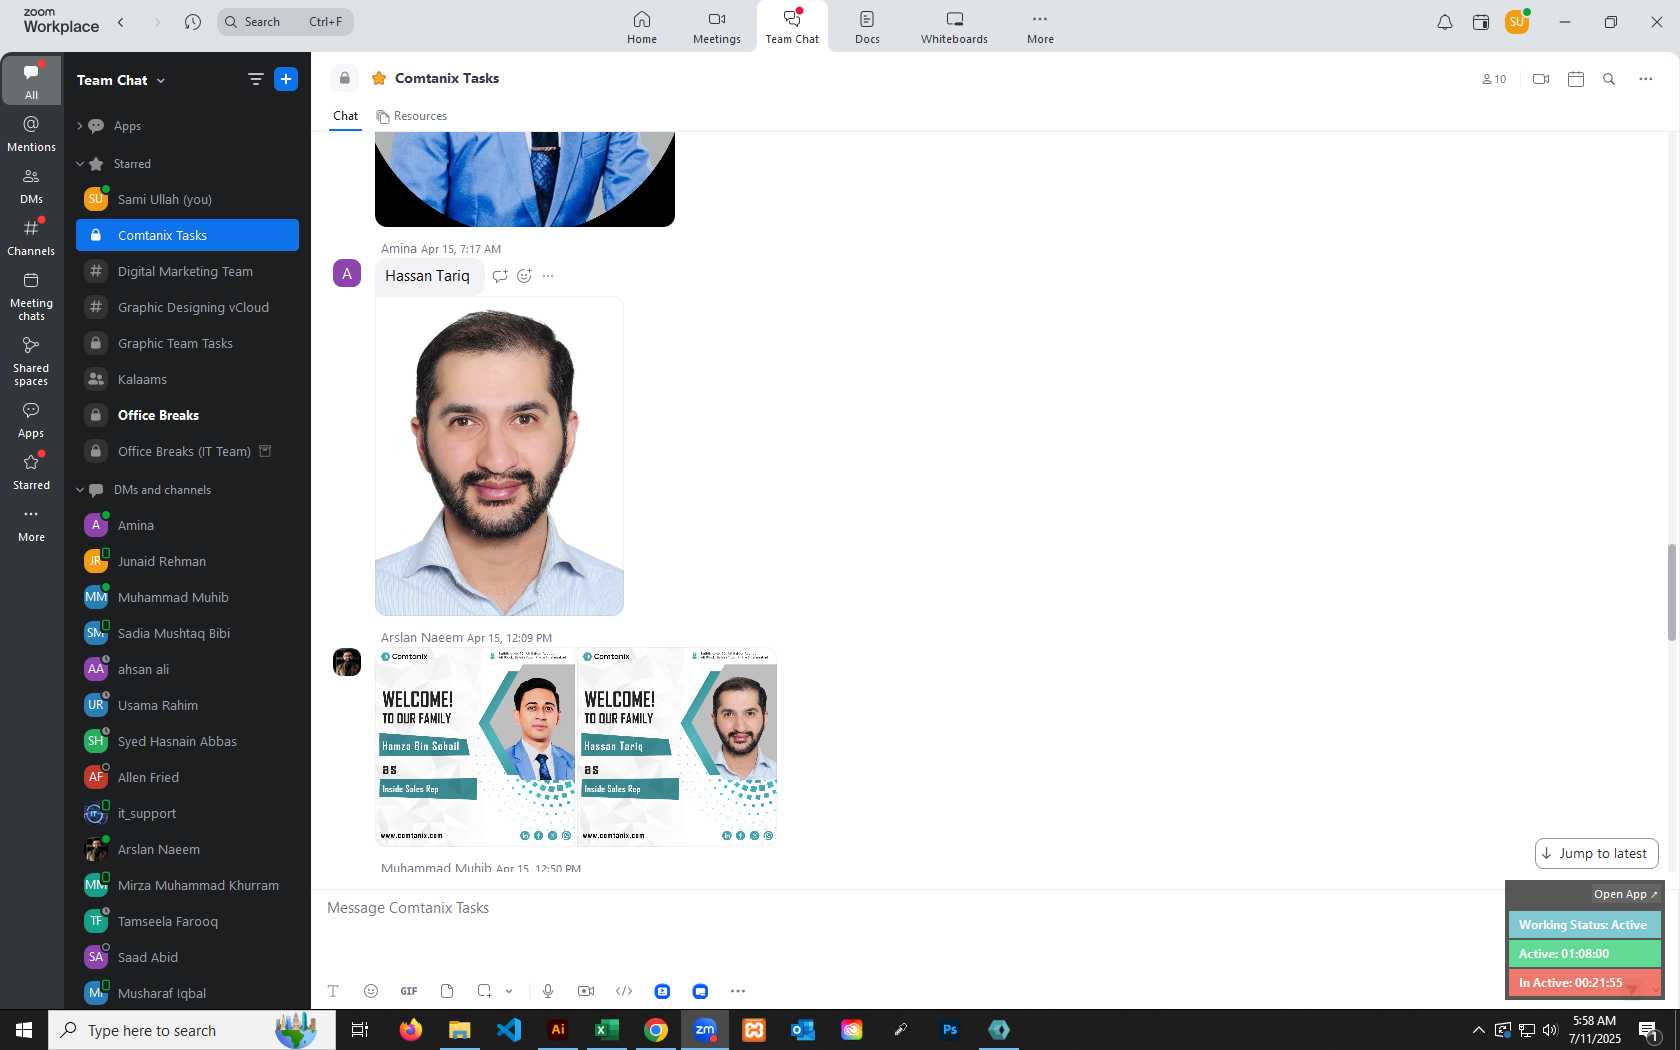Open Shared spaces in sidebar
The height and width of the screenshot is (1050, 1680).
pos(31,360)
